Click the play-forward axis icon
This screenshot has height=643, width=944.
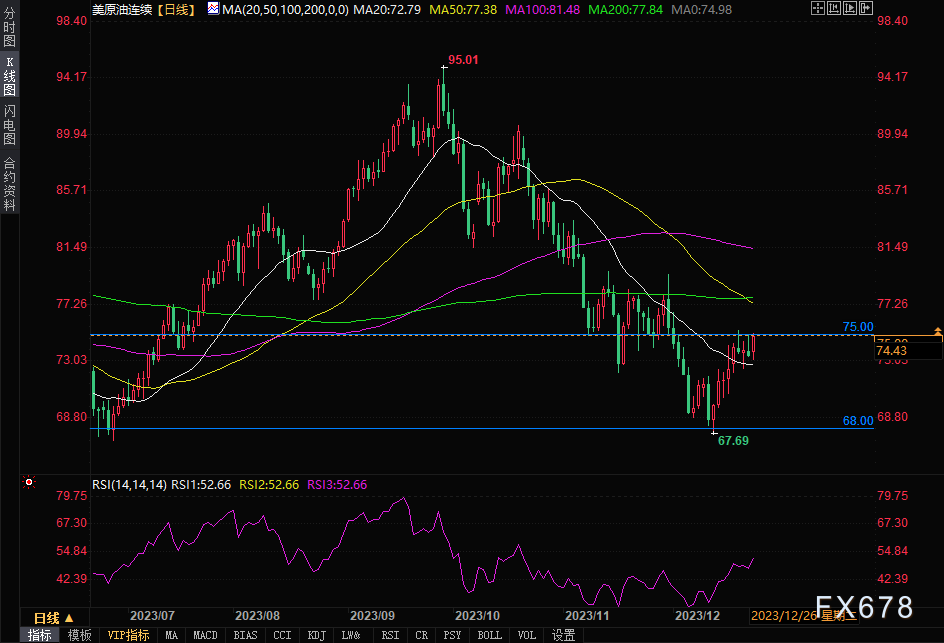click(x=850, y=8)
